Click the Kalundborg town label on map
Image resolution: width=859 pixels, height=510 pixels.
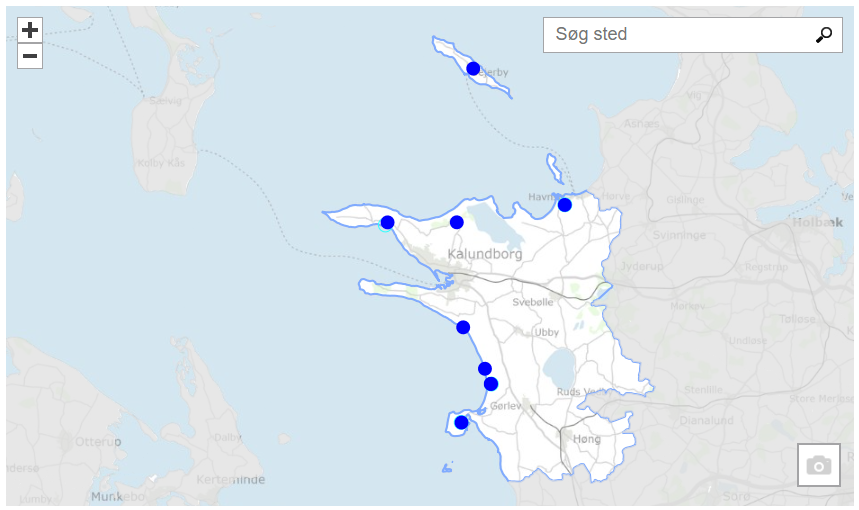click(484, 254)
